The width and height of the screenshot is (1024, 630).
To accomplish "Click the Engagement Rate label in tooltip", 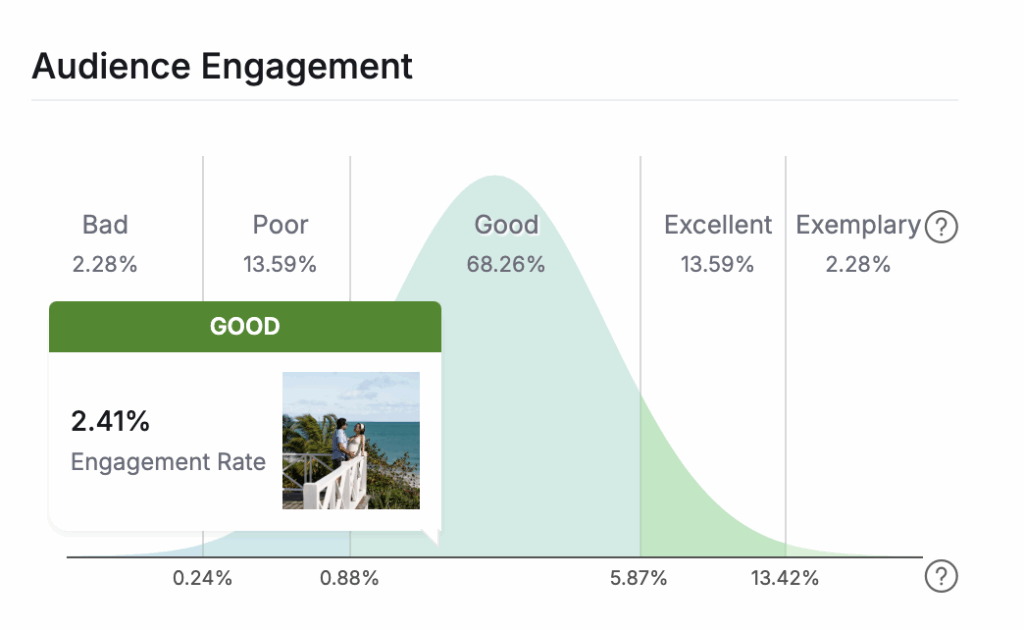I will [168, 462].
